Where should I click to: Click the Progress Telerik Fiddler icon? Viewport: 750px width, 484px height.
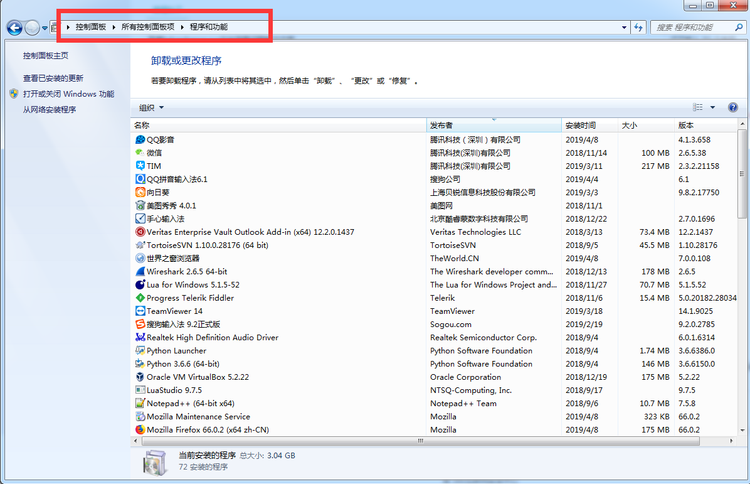point(140,297)
